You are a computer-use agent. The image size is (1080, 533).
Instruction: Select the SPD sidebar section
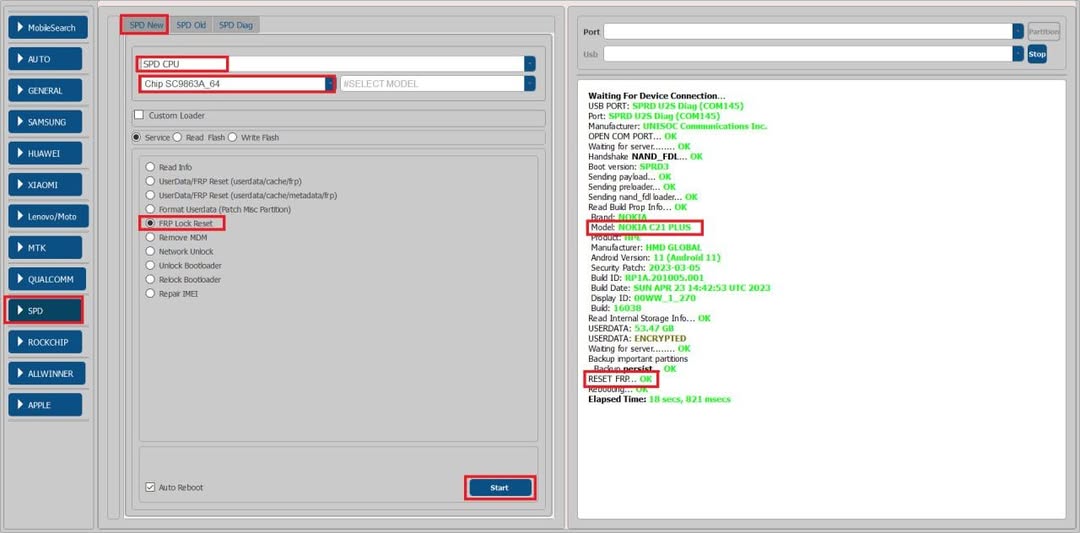pyautogui.click(x=45, y=311)
